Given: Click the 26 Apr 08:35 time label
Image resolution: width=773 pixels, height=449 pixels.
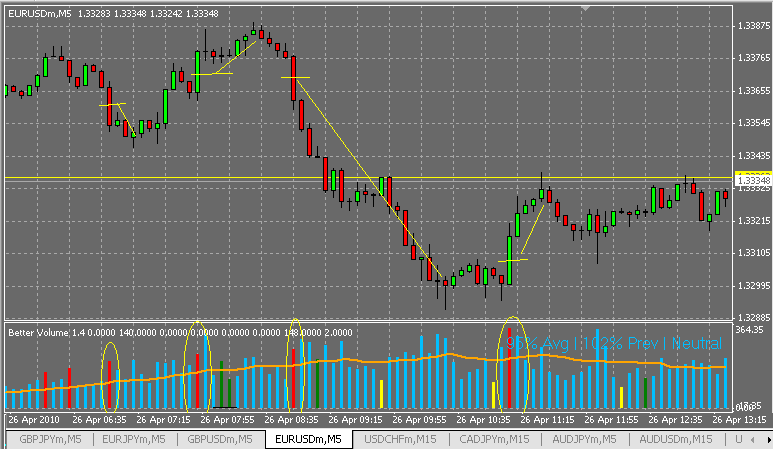Looking at the screenshot, I should (x=291, y=419).
